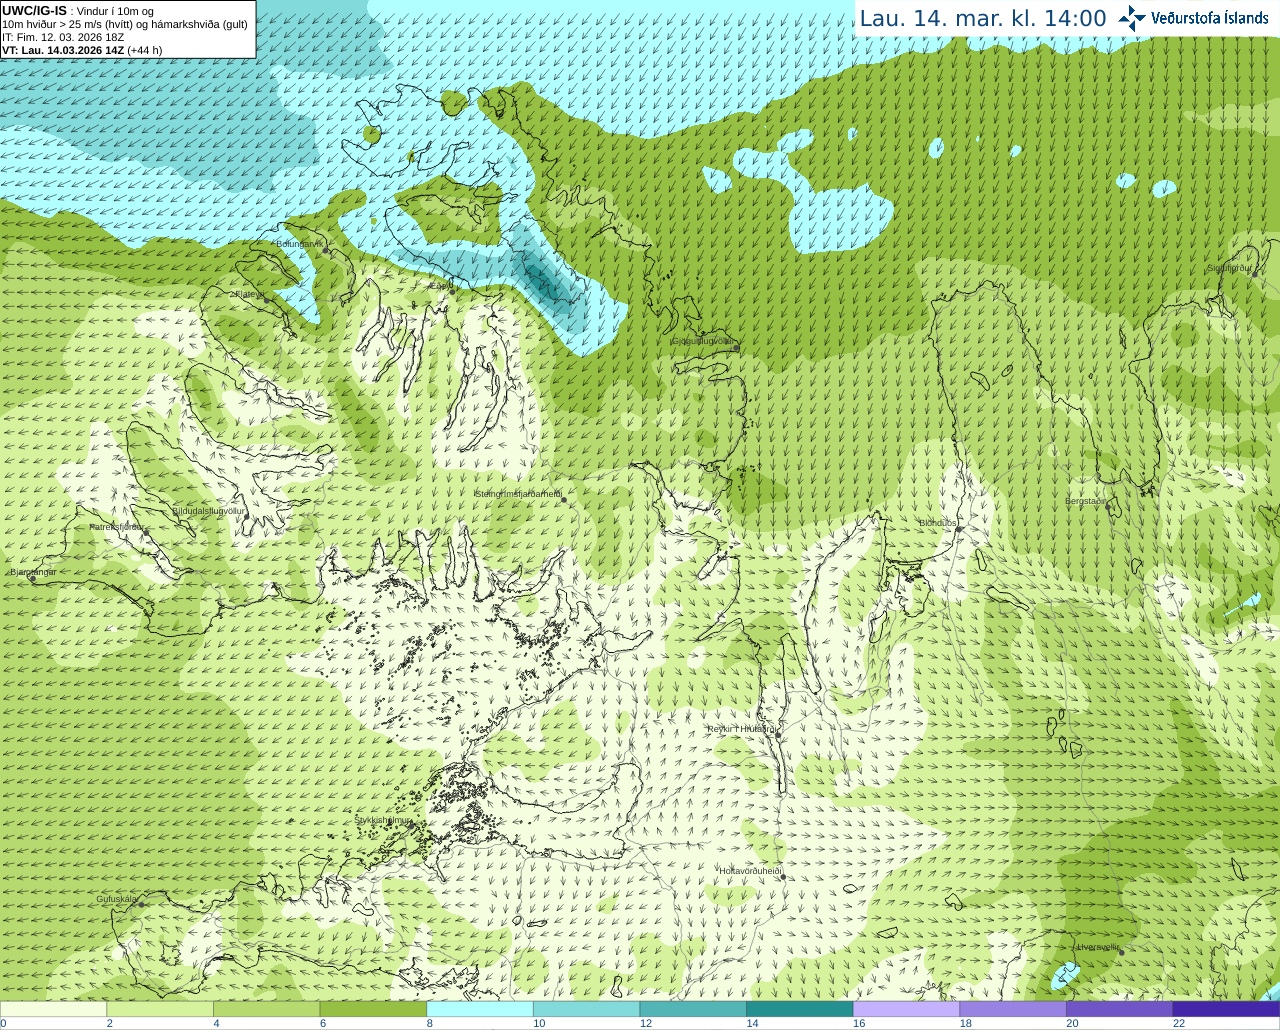Click the 14–16 m/s dark teal legend swatch
Image resolution: width=1280 pixels, height=1030 pixels.
coord(800,1009)
